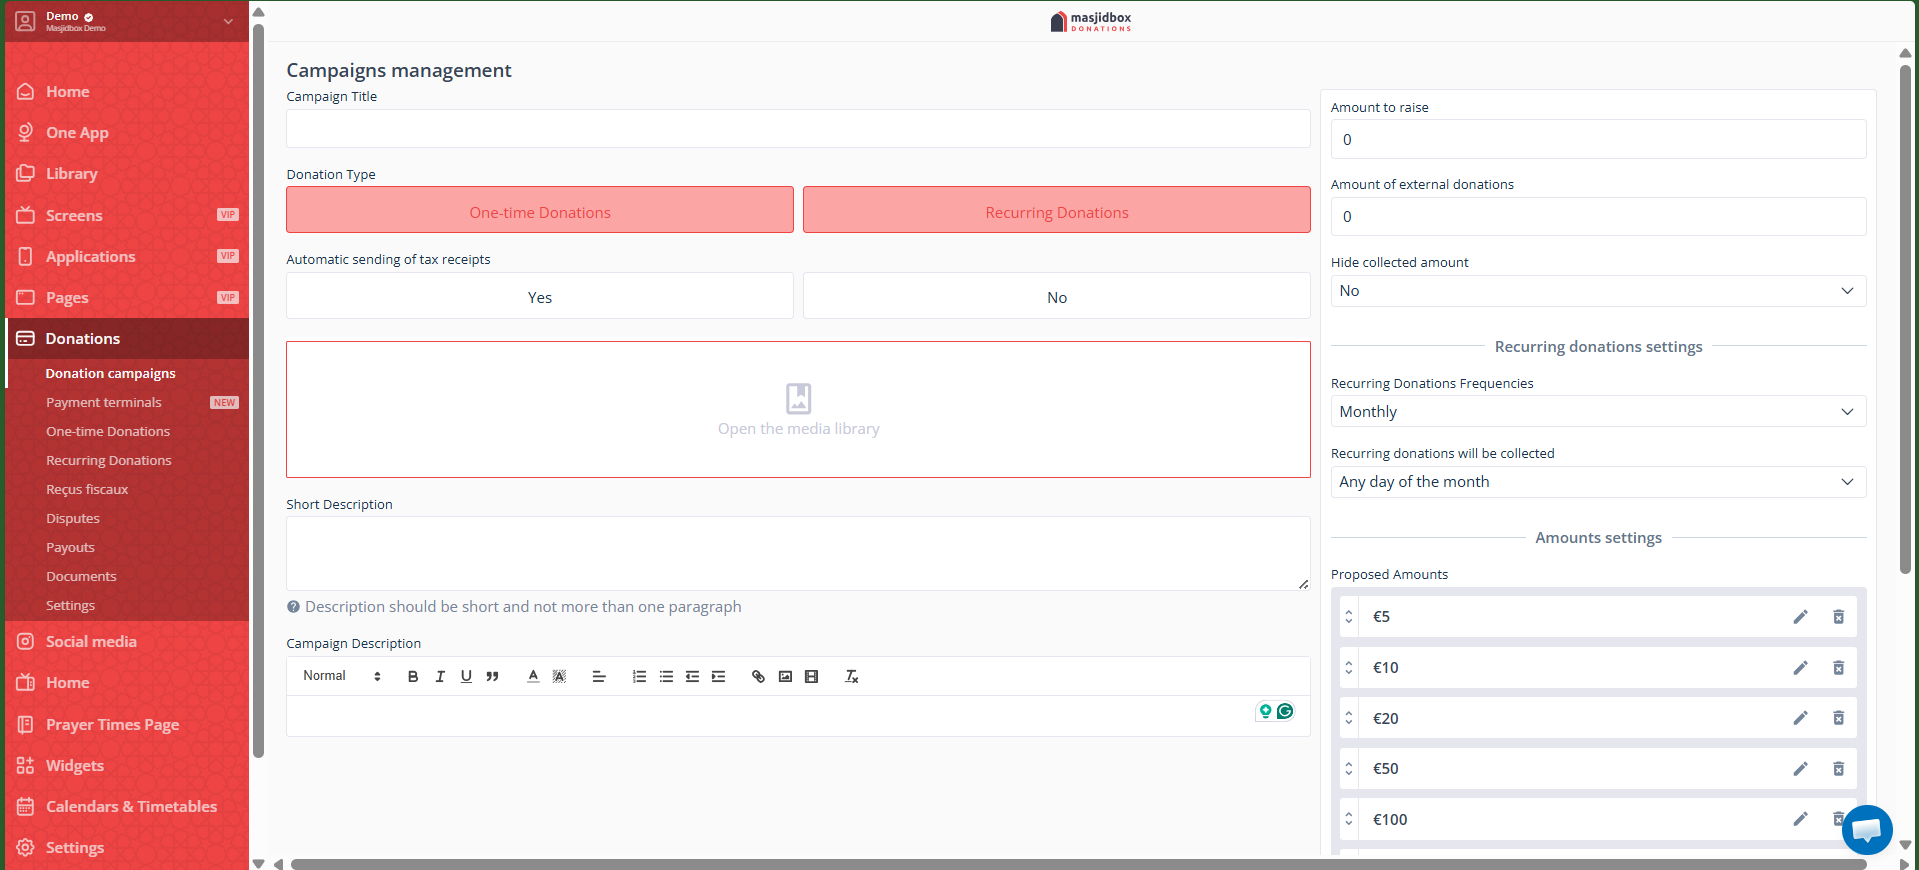The width and height of the screenshot is (1919, 870).
Task: Select Recurring Donations donation type
Action: [x=1056, y=210]
